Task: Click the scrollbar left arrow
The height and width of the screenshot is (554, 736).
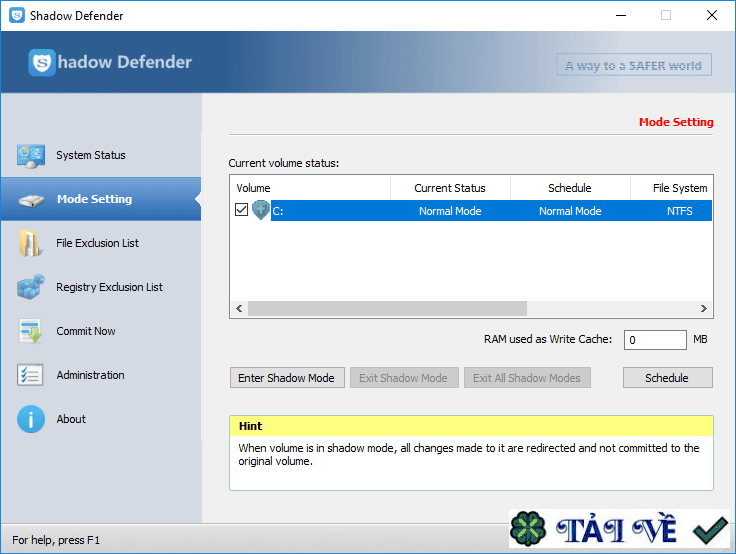Action: [x=239, y=309]
